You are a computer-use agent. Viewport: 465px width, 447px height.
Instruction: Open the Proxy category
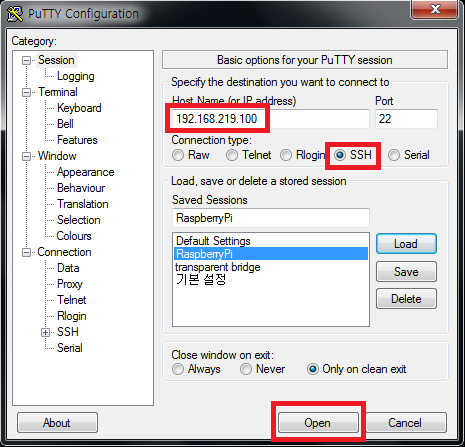70,284
